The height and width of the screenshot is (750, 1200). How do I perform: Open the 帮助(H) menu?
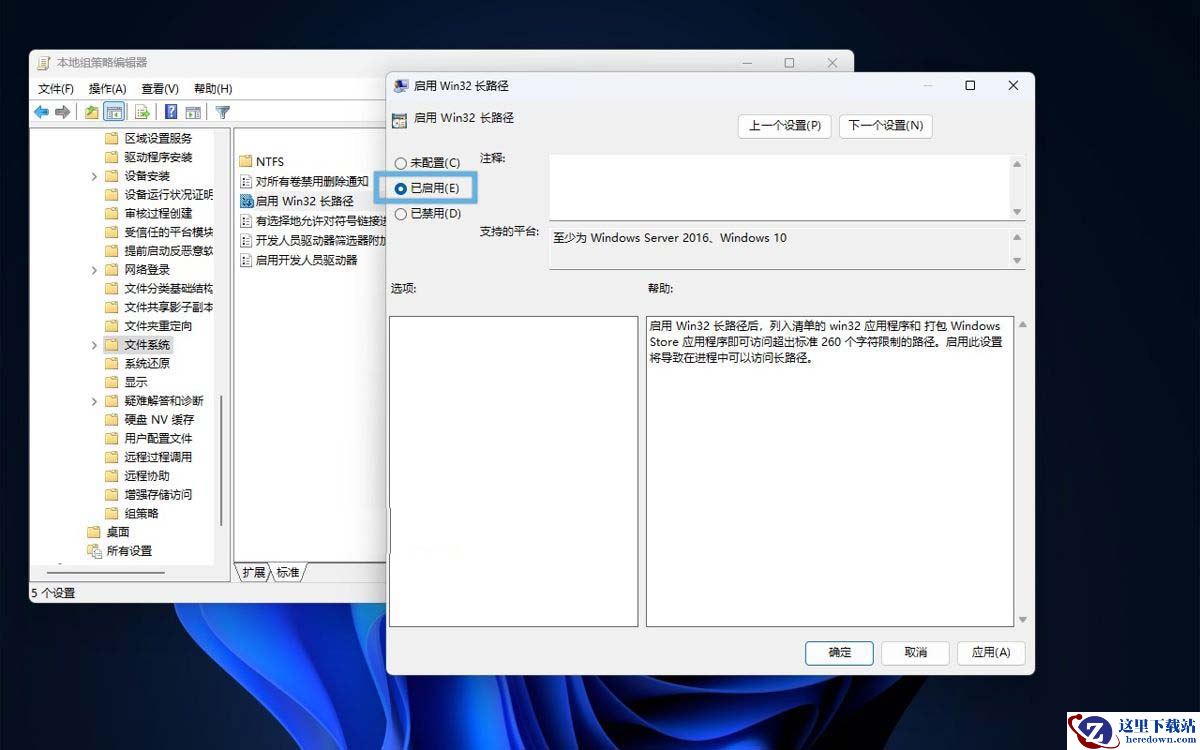[x=213, y=89]
